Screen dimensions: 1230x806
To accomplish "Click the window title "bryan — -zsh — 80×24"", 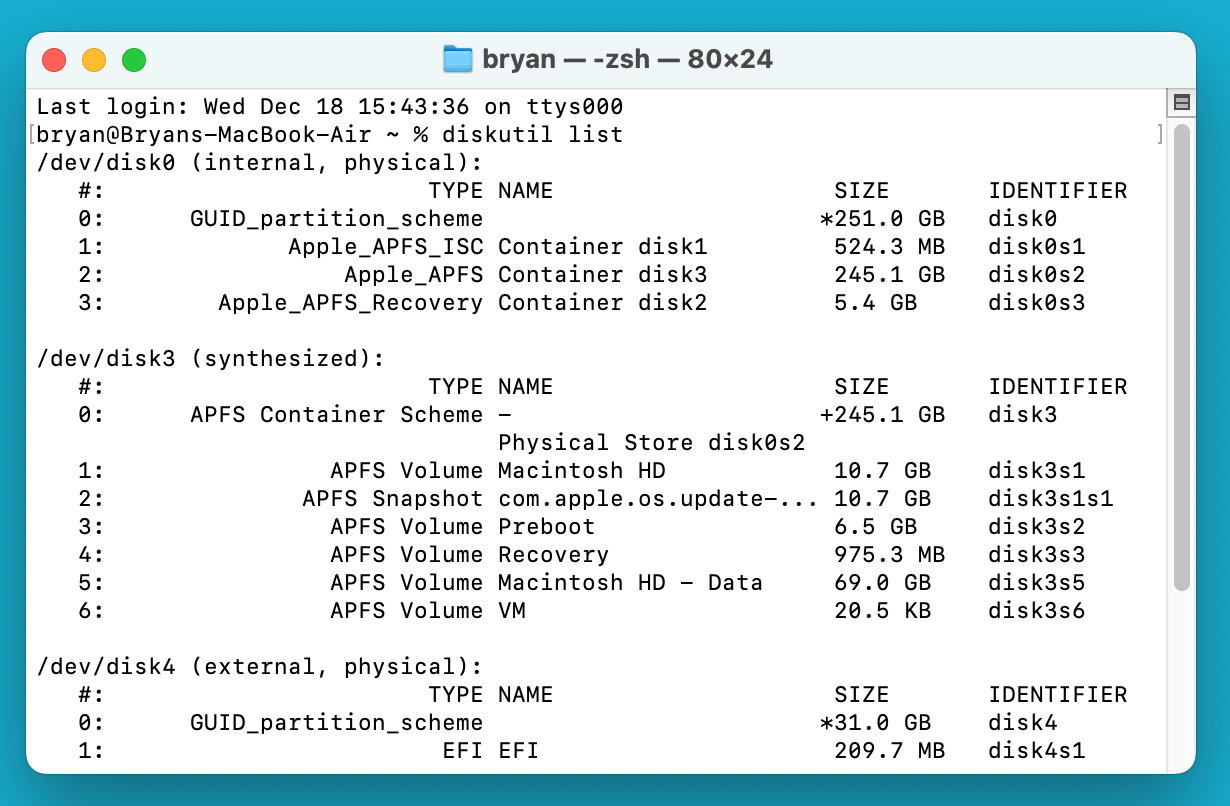I will coord(628,59).
